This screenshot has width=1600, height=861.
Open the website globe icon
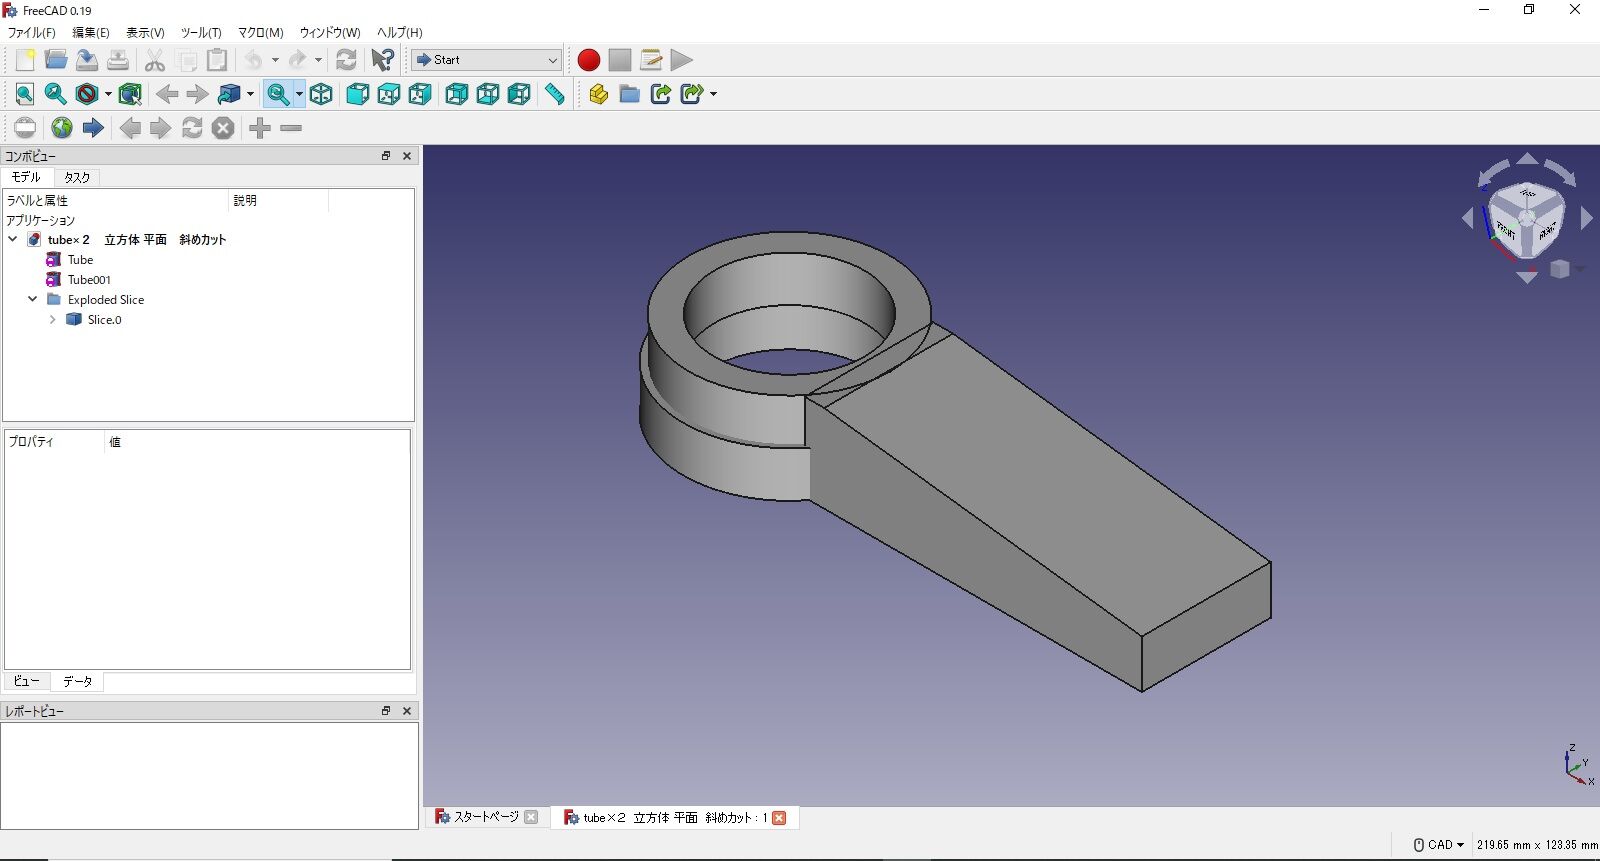62,128
